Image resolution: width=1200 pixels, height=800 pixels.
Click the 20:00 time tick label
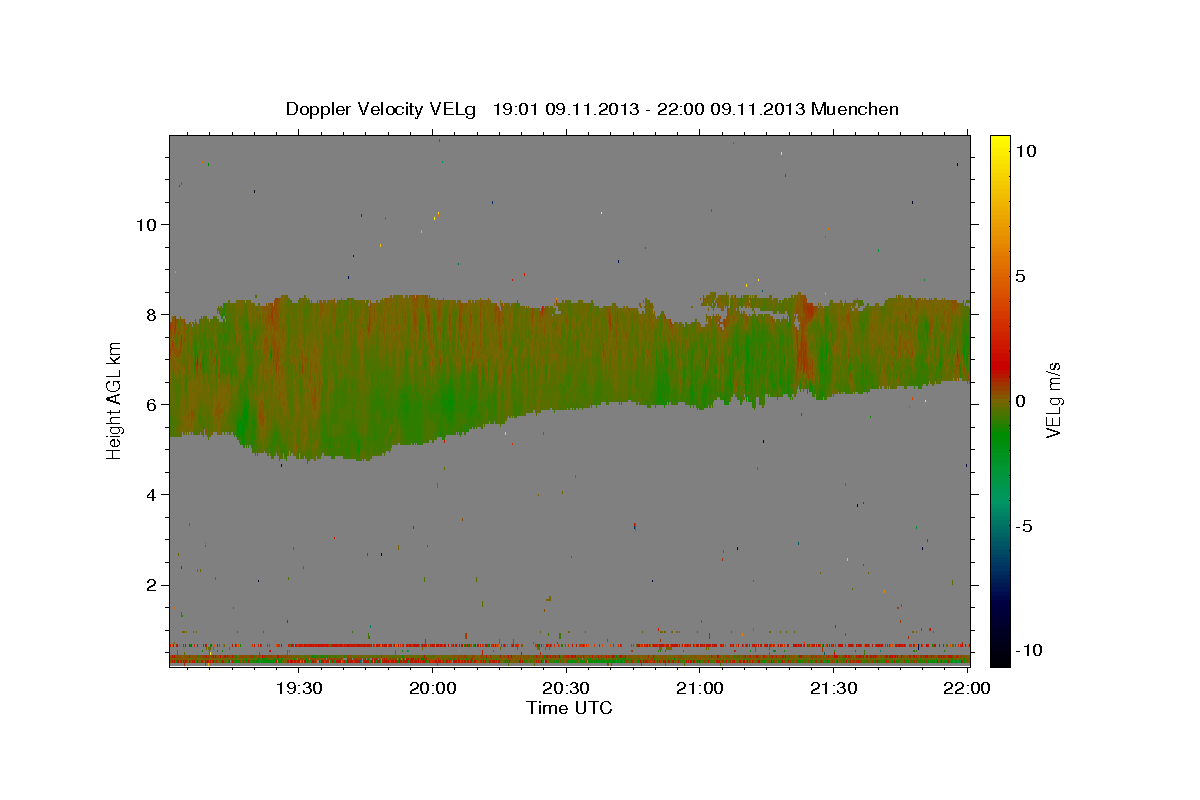coord(433,688)
